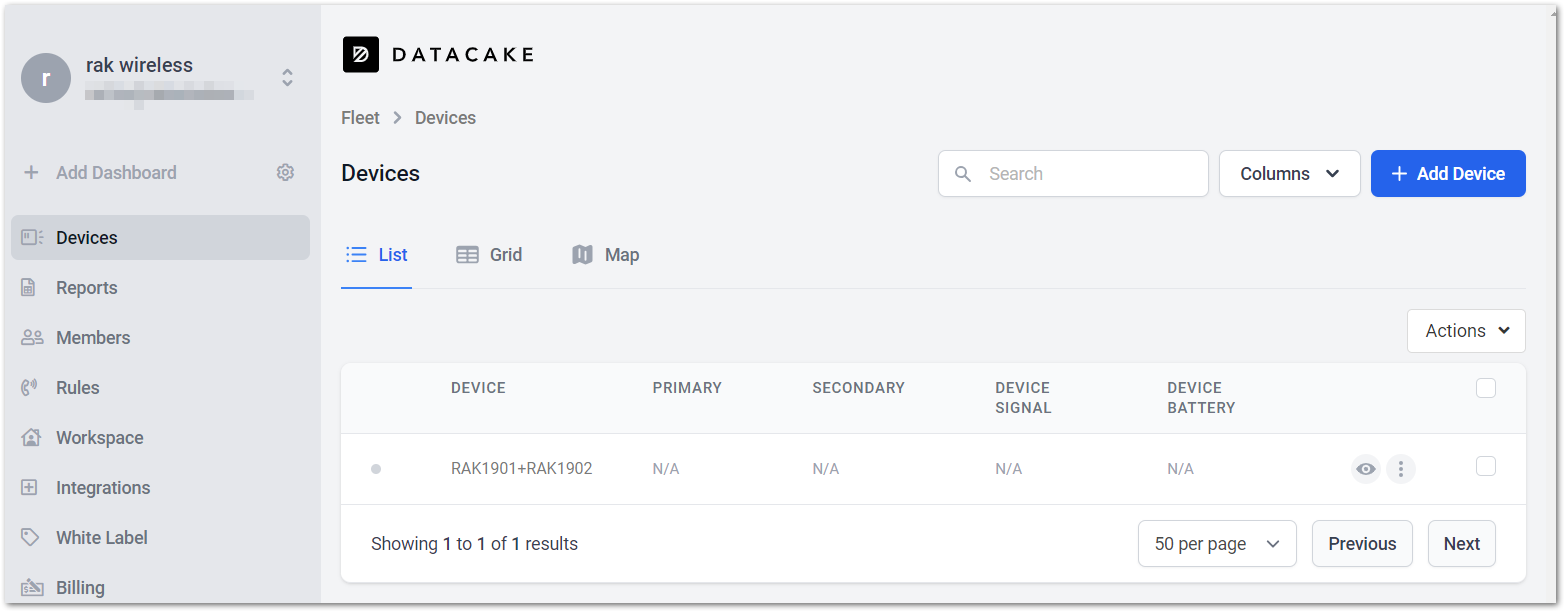The height and width of the screenshot is (612, 1565).
Task: Toggle the eye icon for RAK1901+RAK1902
Action: [x=1366, y=468]
